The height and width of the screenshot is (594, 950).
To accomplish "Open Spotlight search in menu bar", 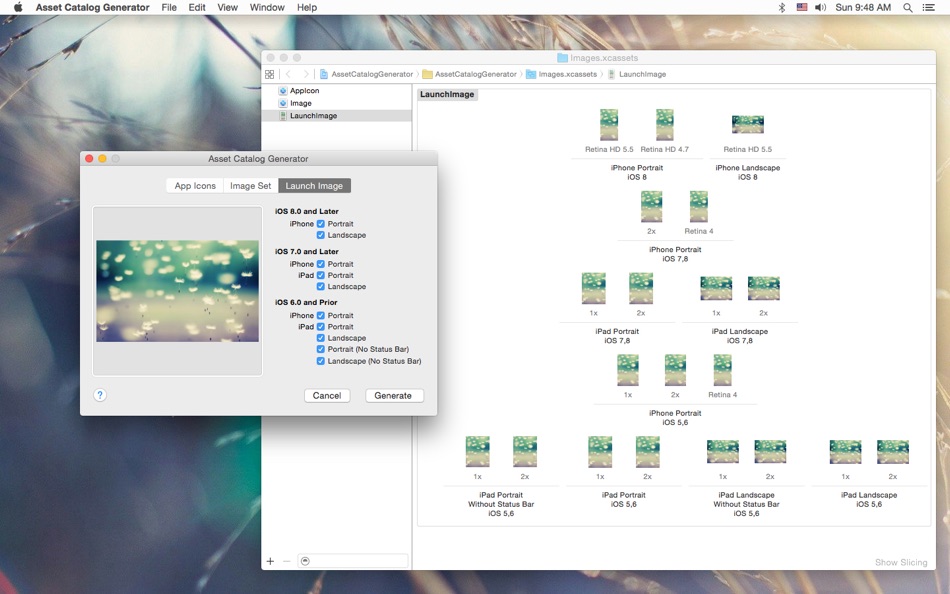I will pyautogui.click(x=908, y=7).
